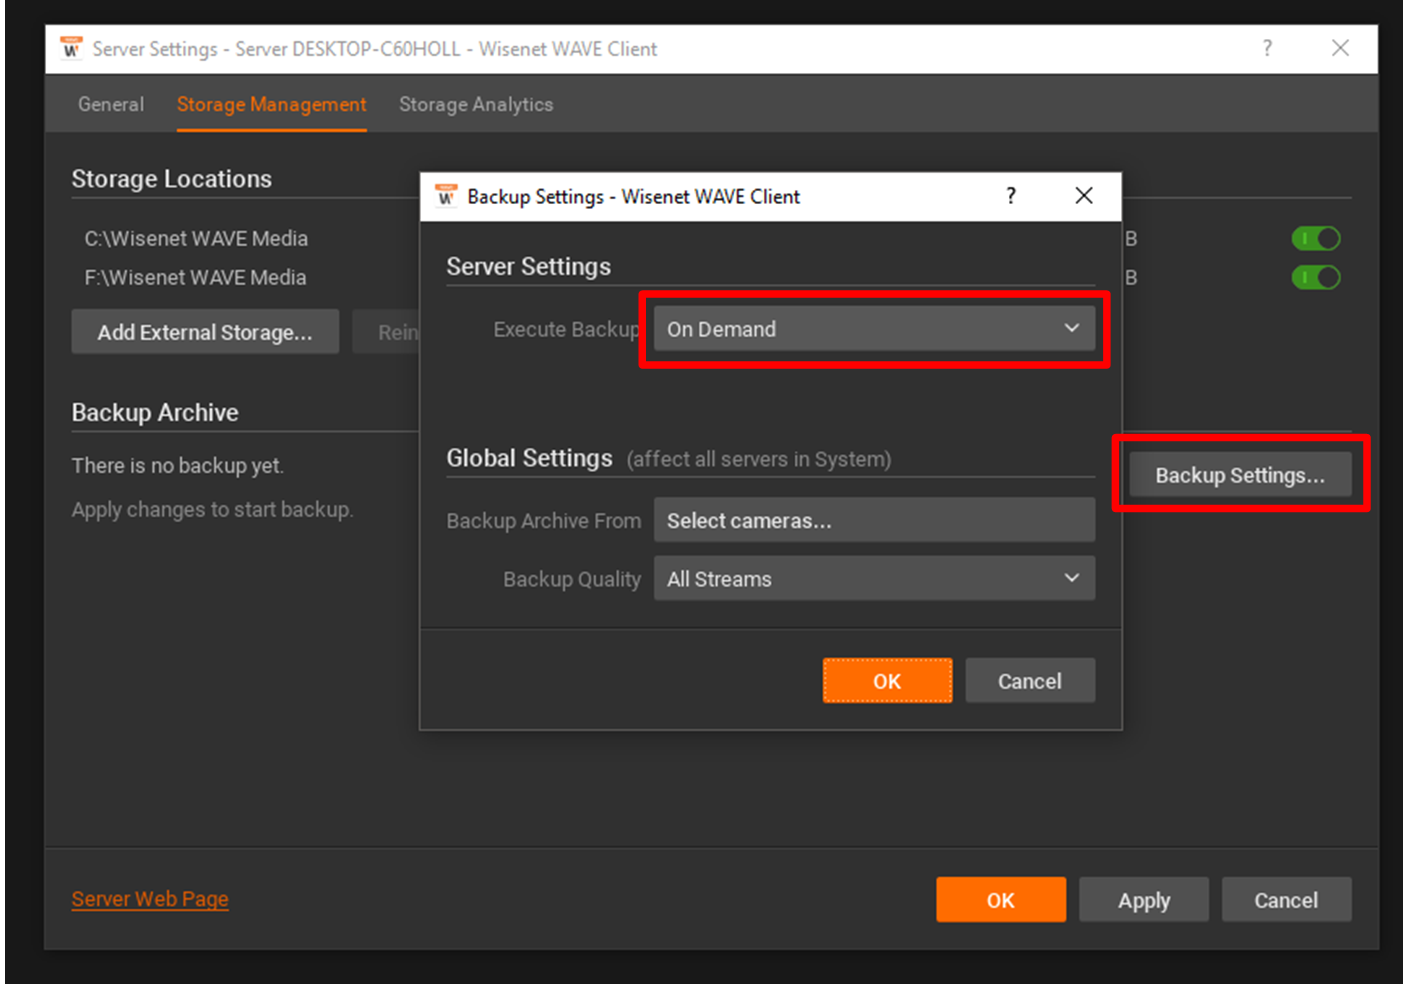
Task: Click Wisenet WAVE logo in Server Settings title
Action: click(70, 48)
